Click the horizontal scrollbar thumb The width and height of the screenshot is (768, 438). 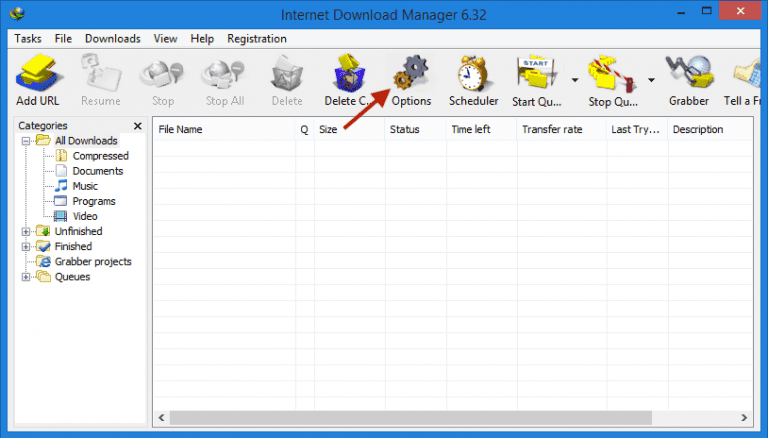tap(410, 418)
